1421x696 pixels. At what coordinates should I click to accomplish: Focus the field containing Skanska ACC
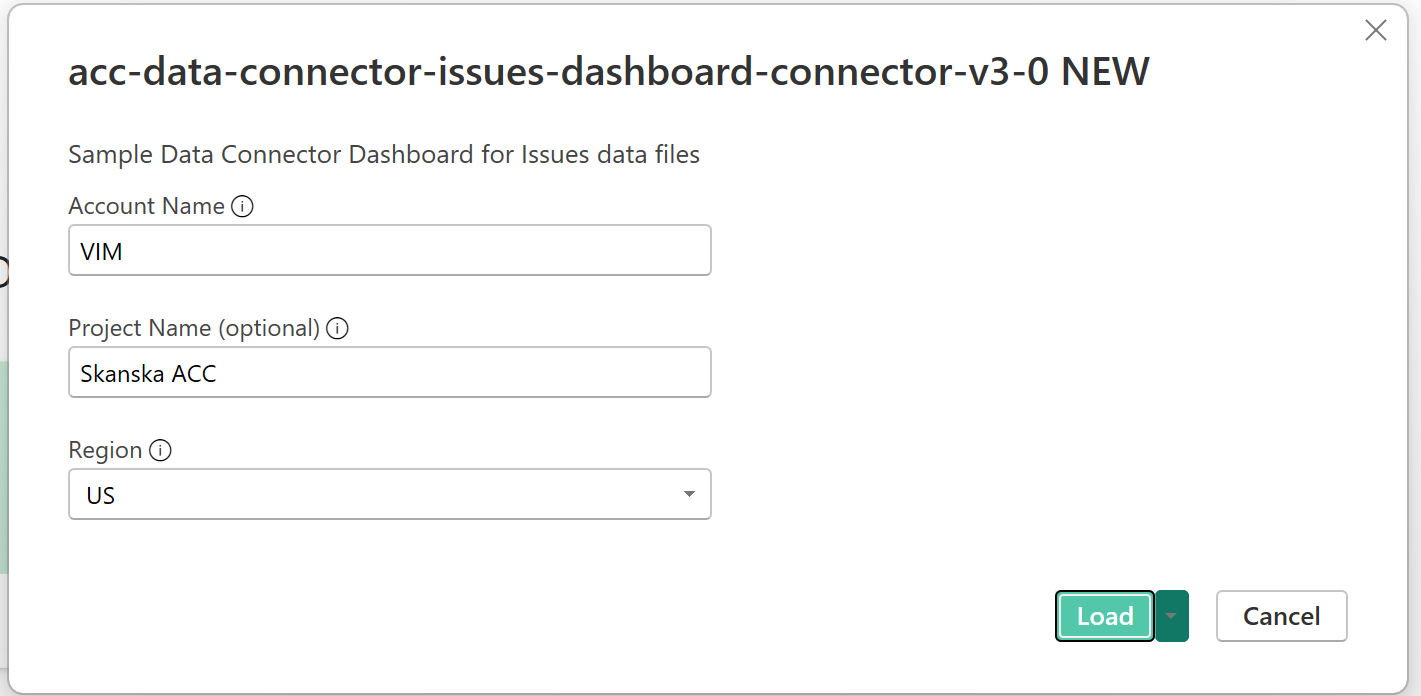tap(389, 372)
